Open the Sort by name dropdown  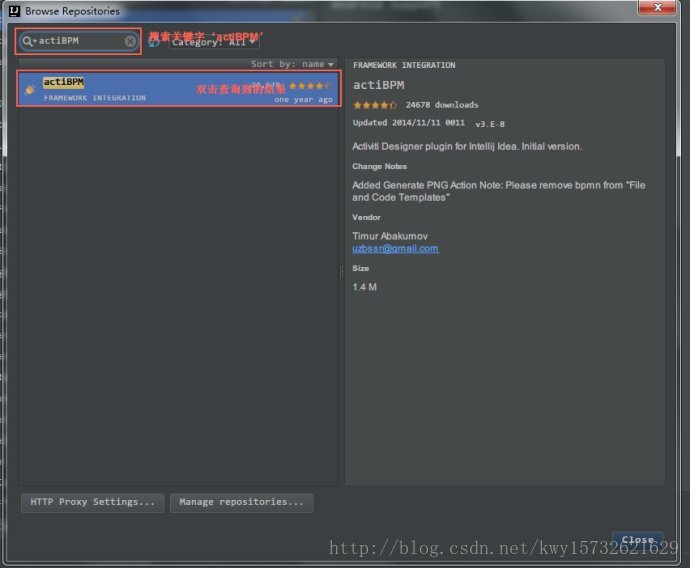click(292, 64)
